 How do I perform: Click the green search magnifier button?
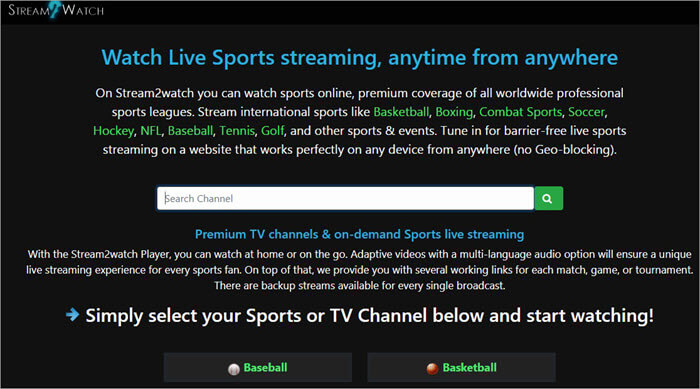pyautogui.click(x=548, y=198)
